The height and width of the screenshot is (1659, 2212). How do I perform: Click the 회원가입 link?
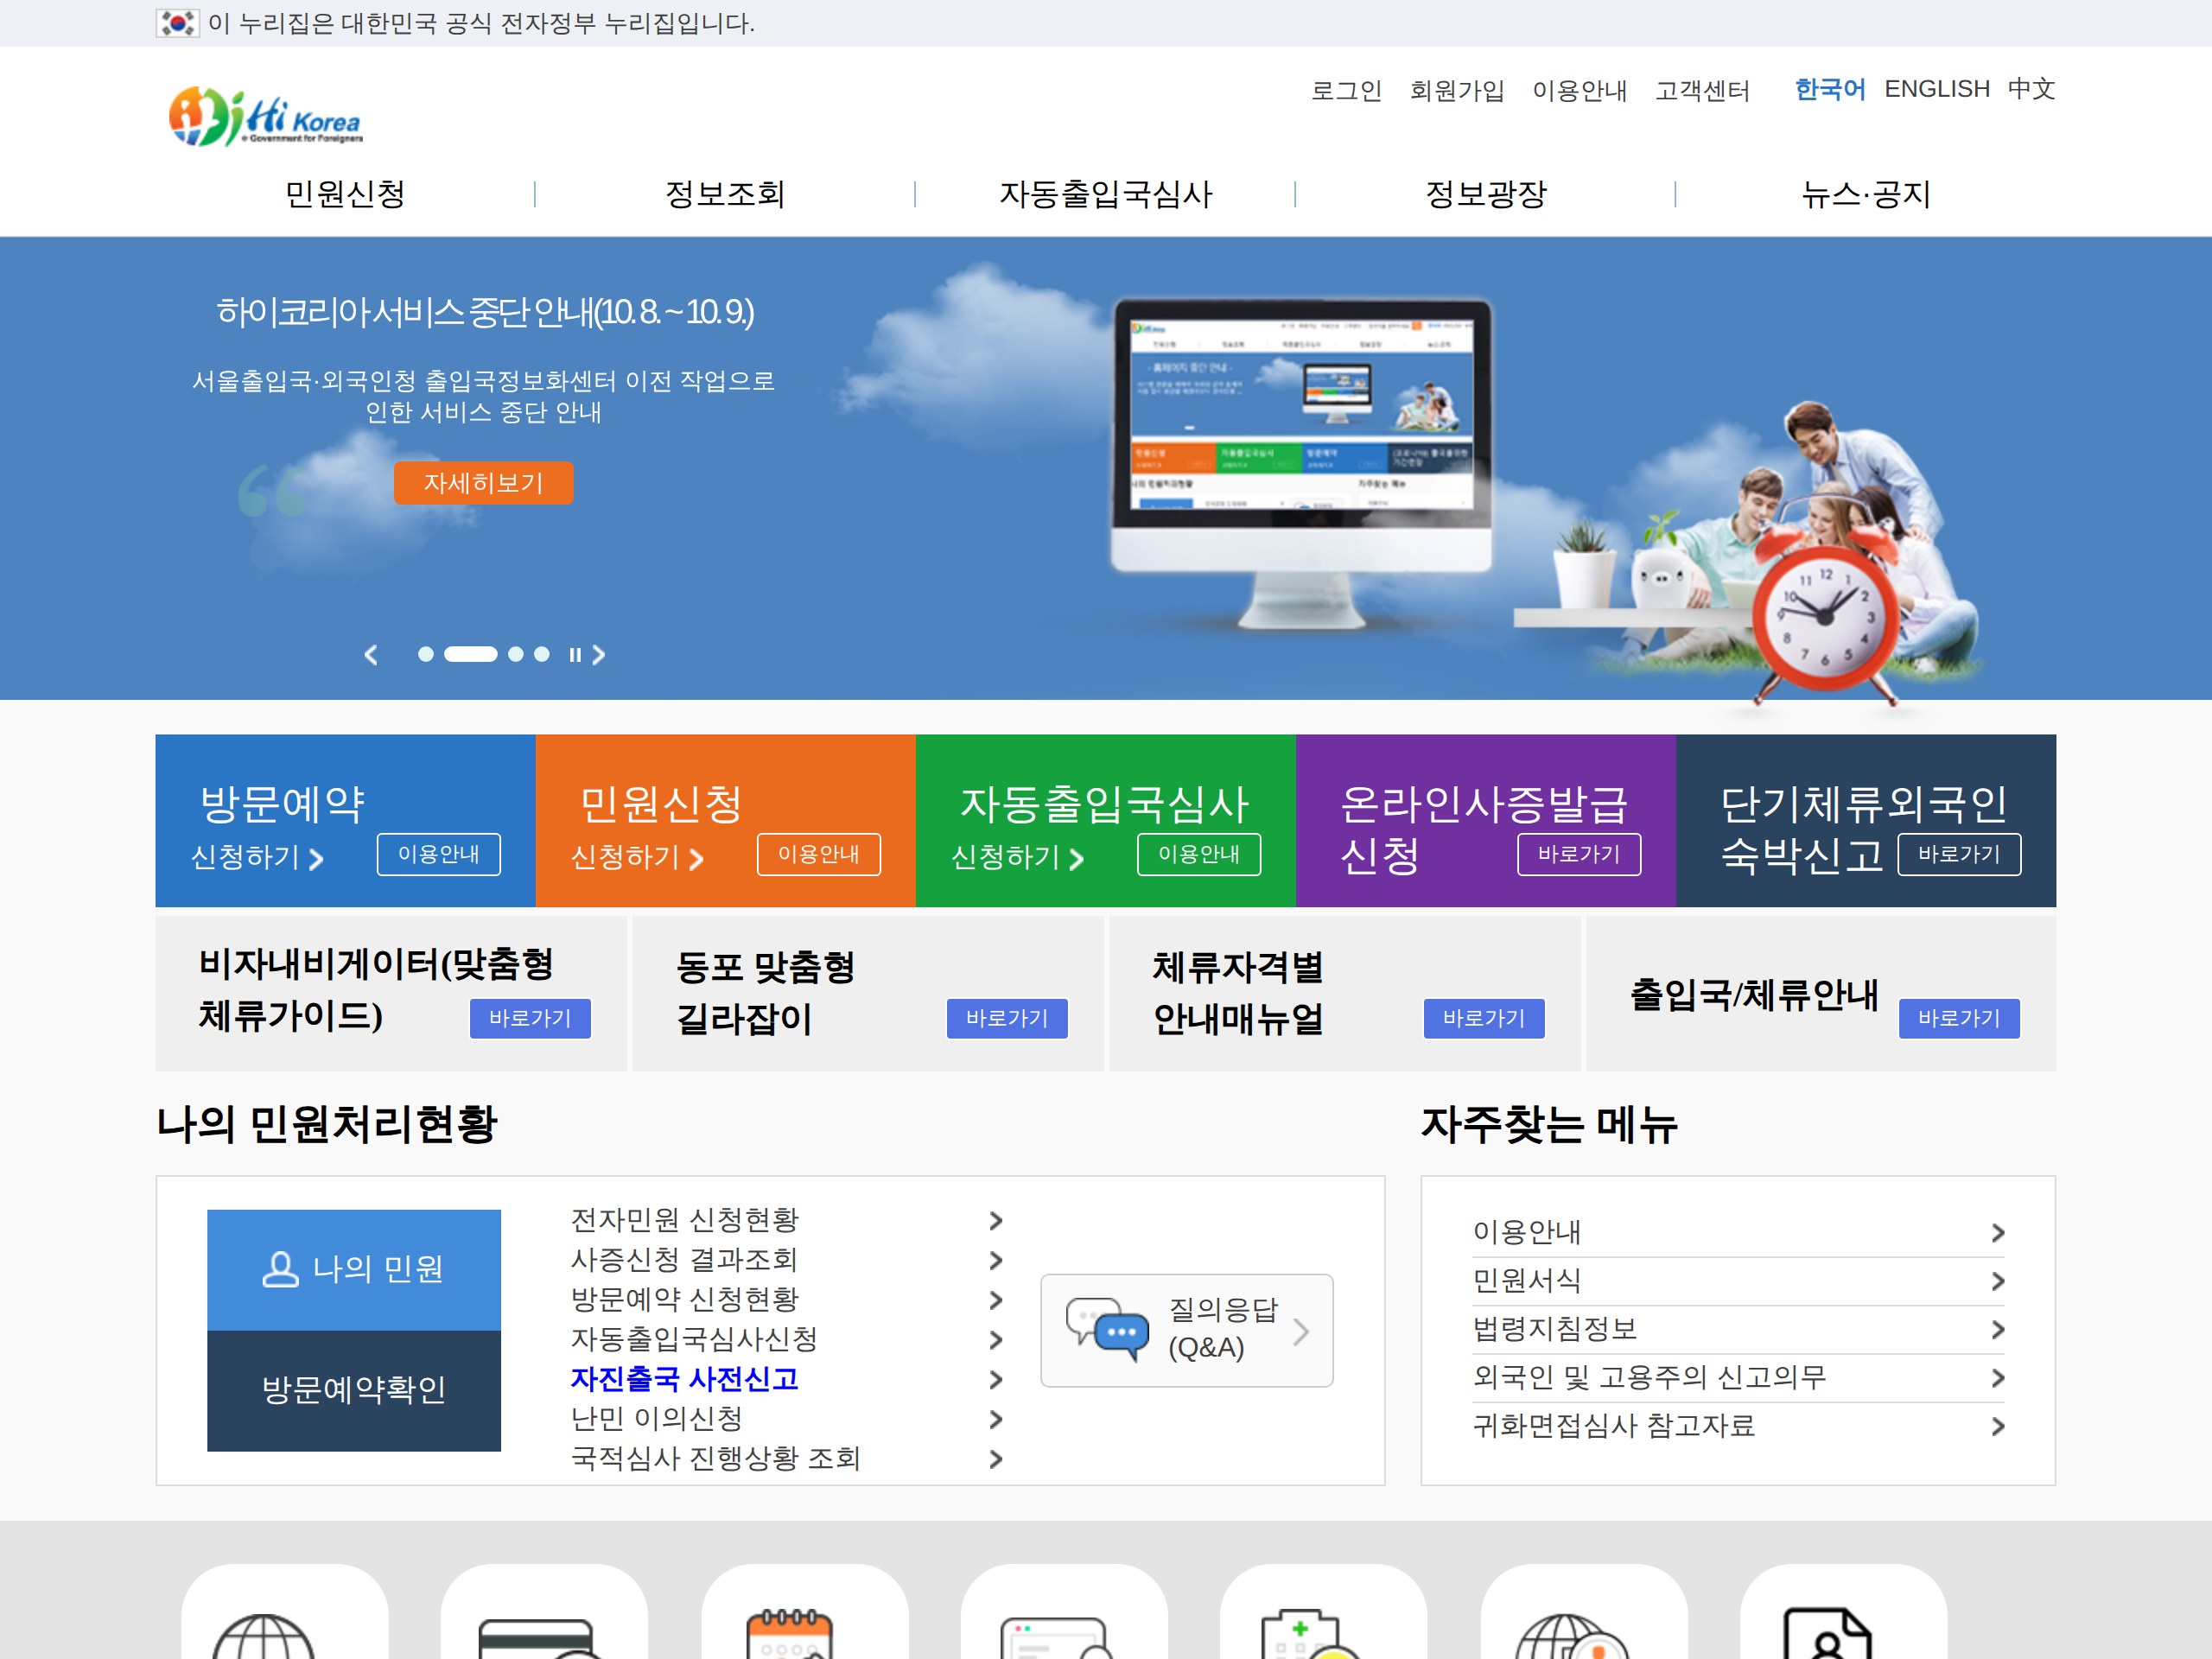pos(1457,90)
